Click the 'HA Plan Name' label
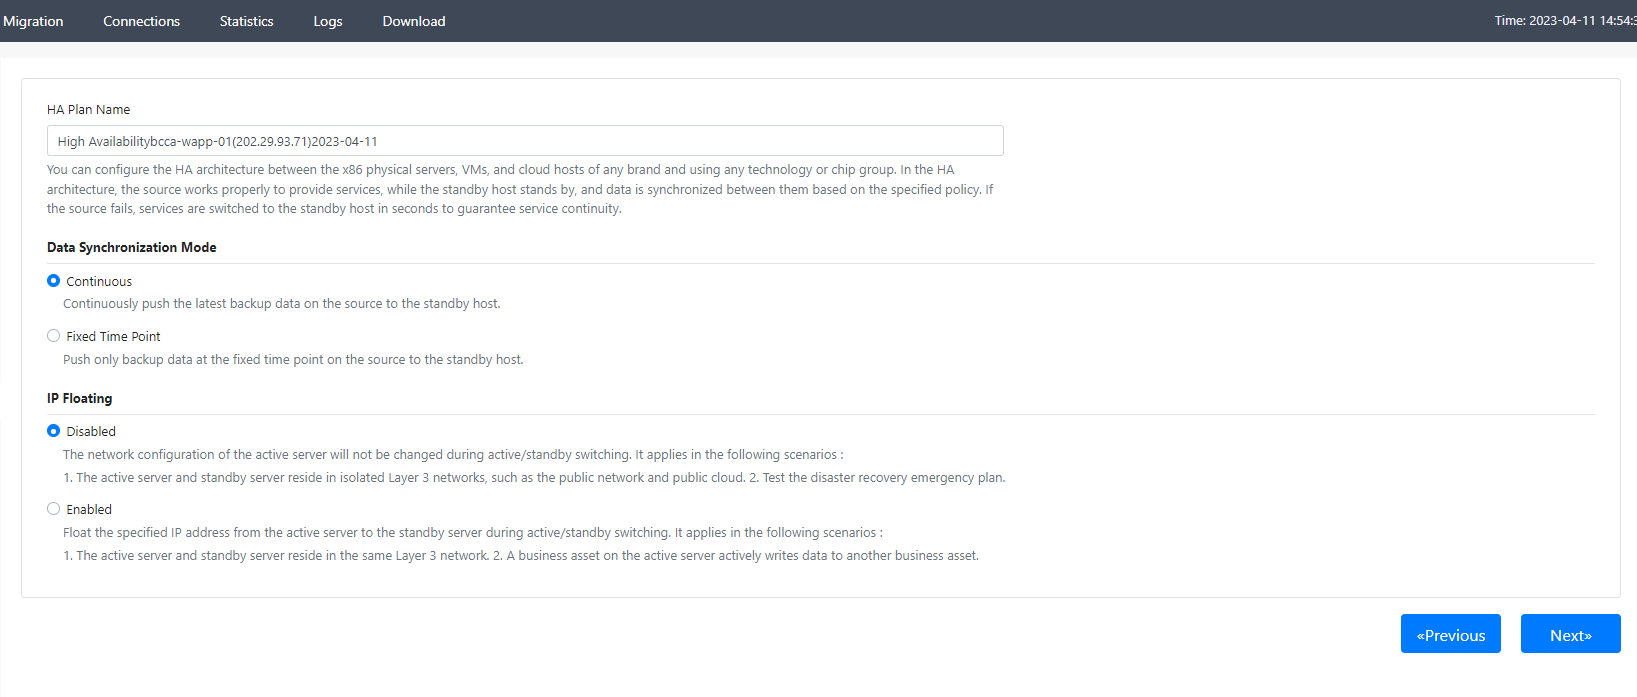This screenshot has width=1637, height=697. (x=88, y=110)
